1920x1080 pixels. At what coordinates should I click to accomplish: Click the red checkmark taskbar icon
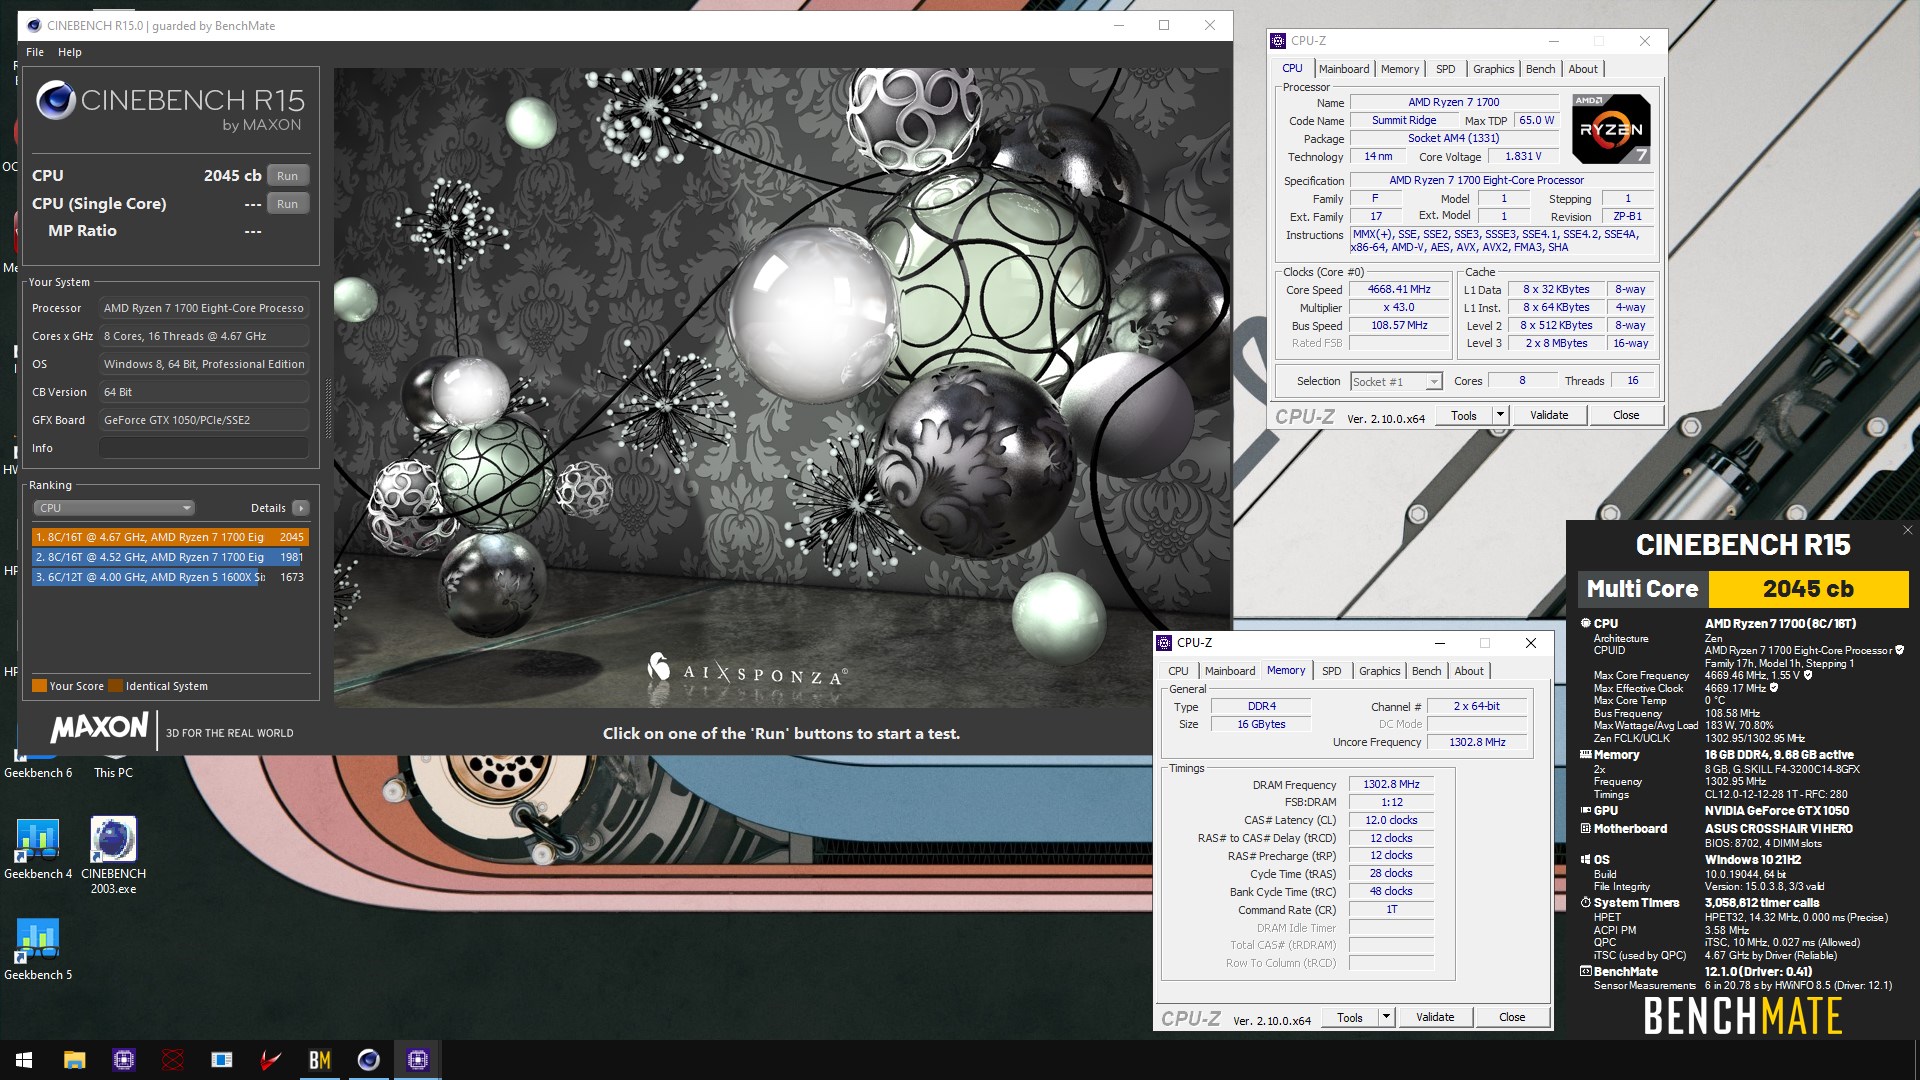[271, 1060]
